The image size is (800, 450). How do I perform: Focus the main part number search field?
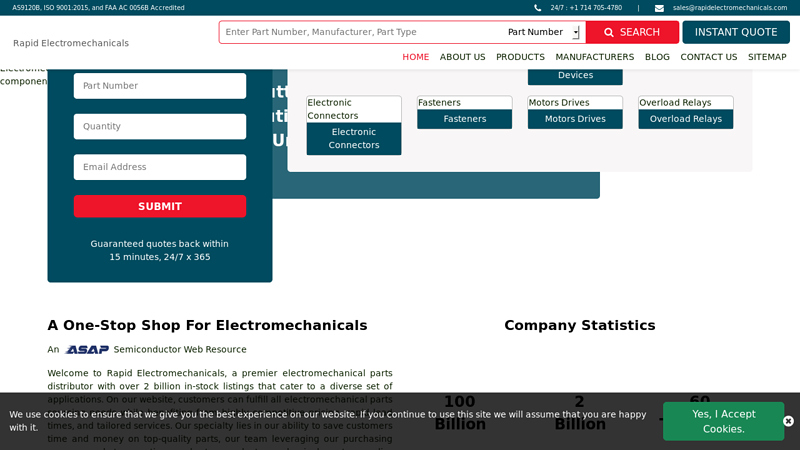click(x=362, y=32)
